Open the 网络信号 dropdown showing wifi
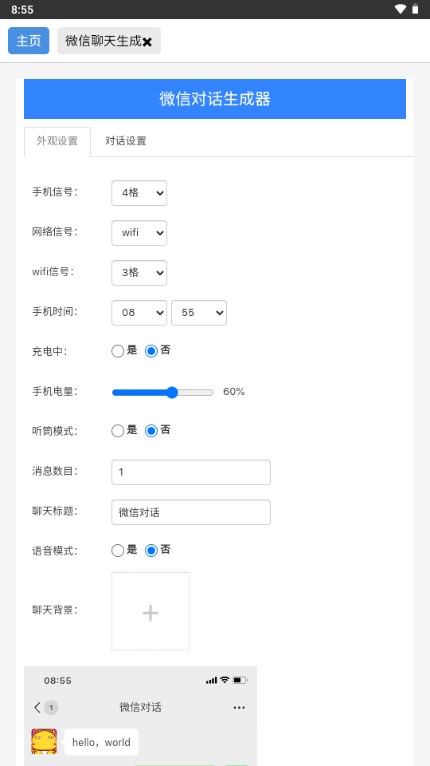 139,233
